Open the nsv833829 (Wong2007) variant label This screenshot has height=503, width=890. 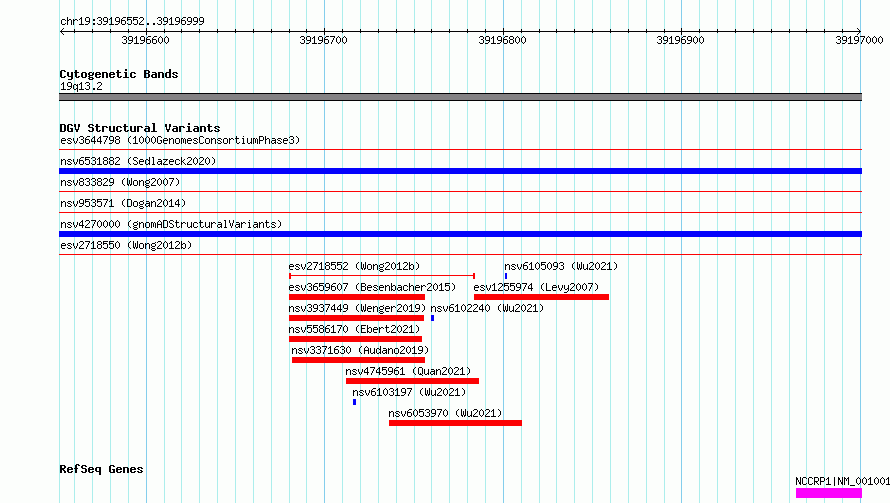pyautogui.click(x=120, y=182)
